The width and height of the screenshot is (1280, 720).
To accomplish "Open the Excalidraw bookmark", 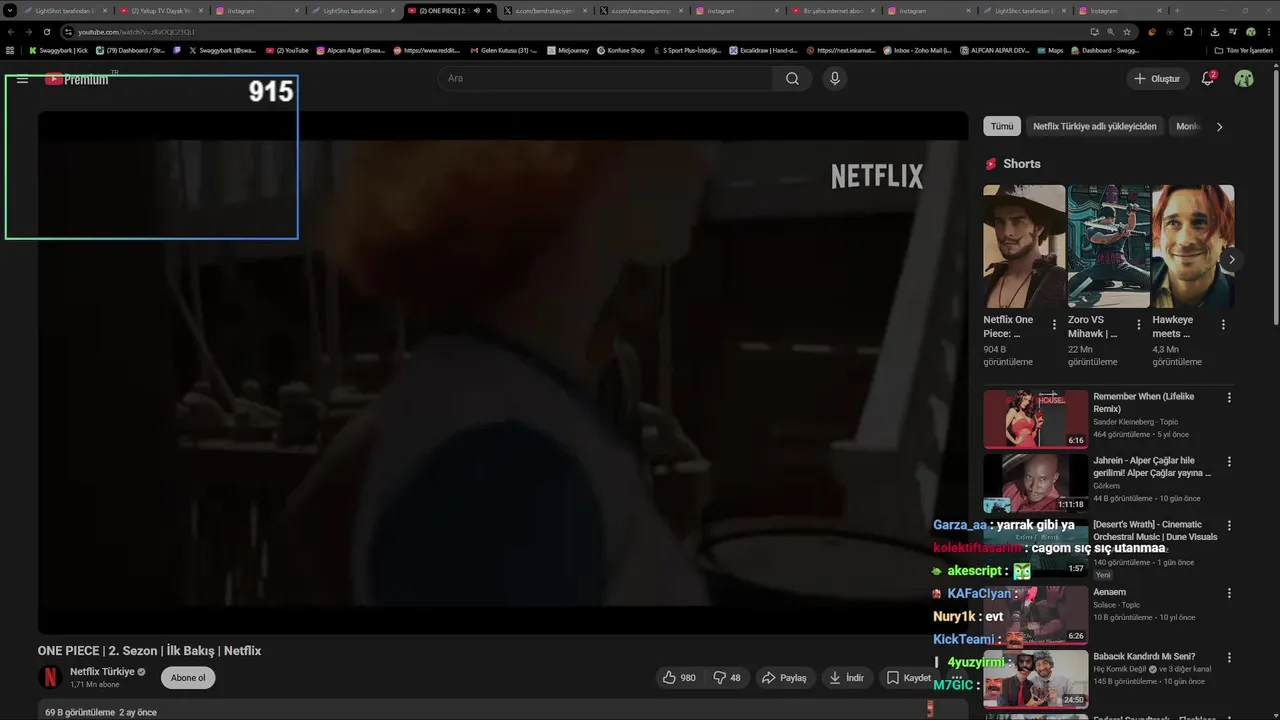I will (x=763, y=50).
